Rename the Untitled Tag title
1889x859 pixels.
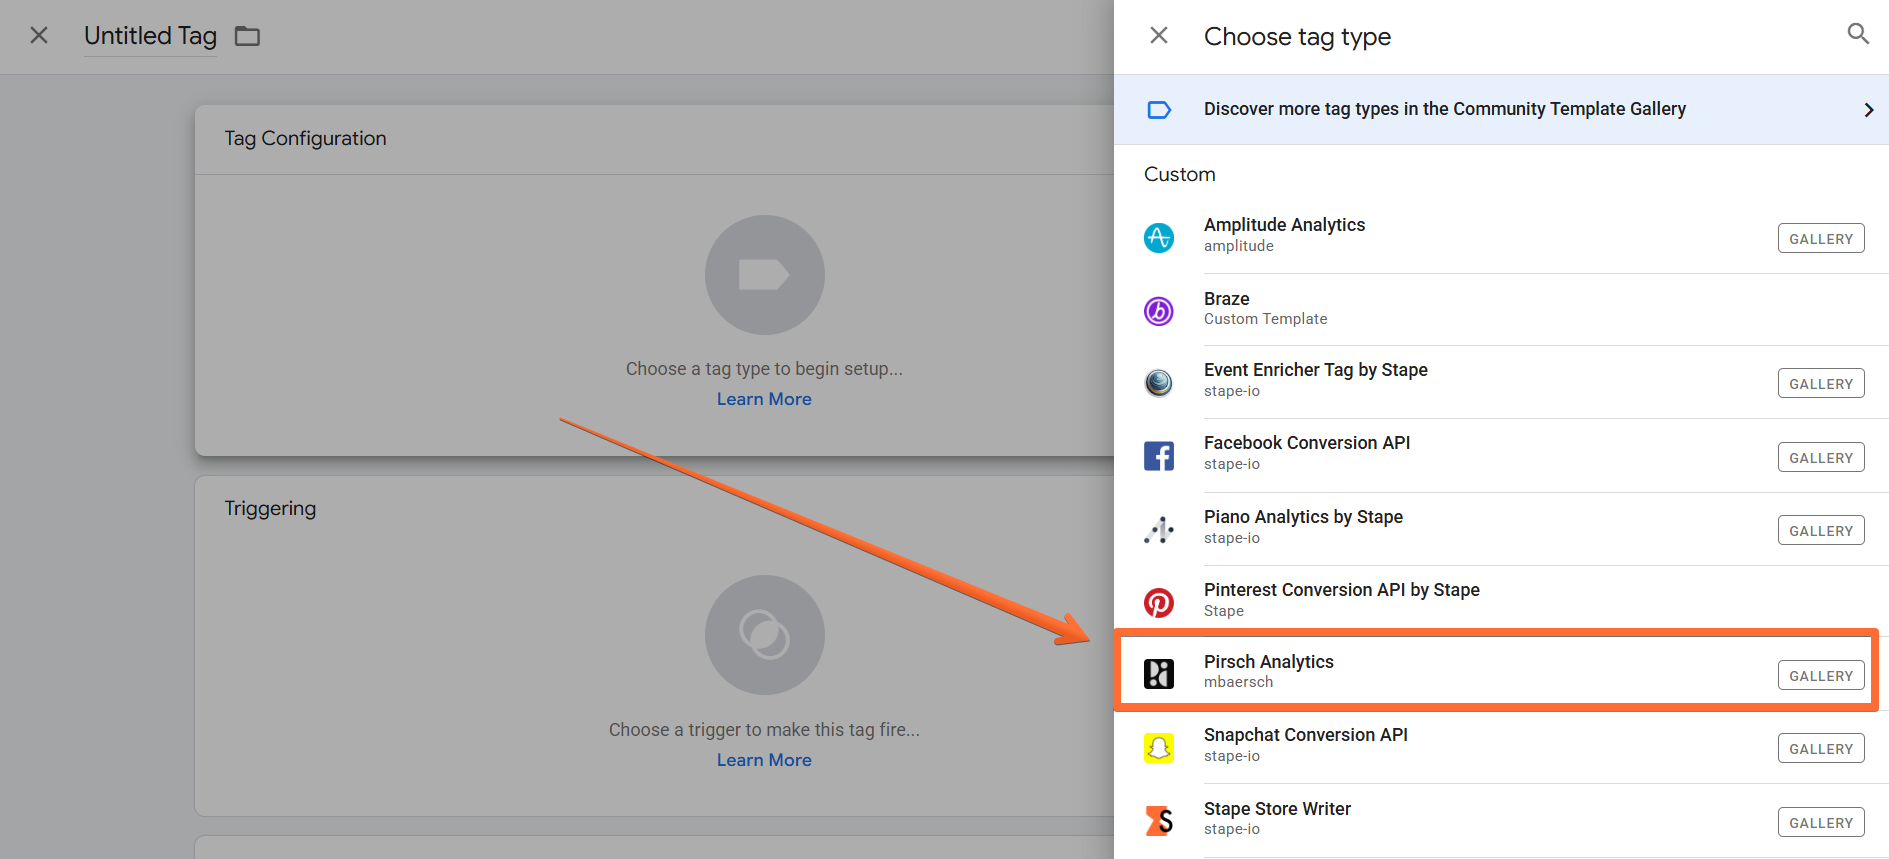coord(150,36)
